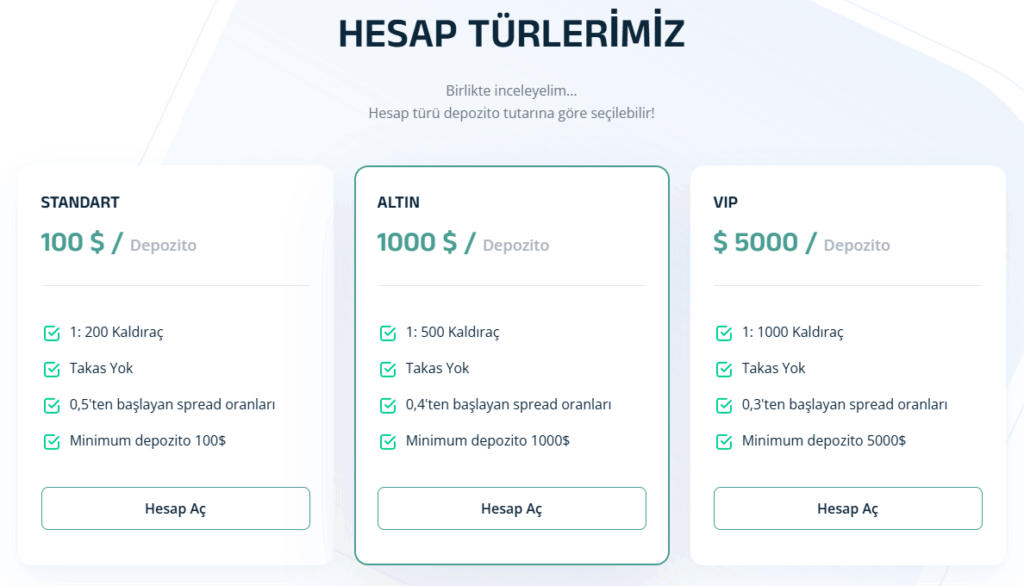Click the checkmark icon beside 'Takas Yok' in STANDART
Screen dimensions: 1024x586
(50, 368)
